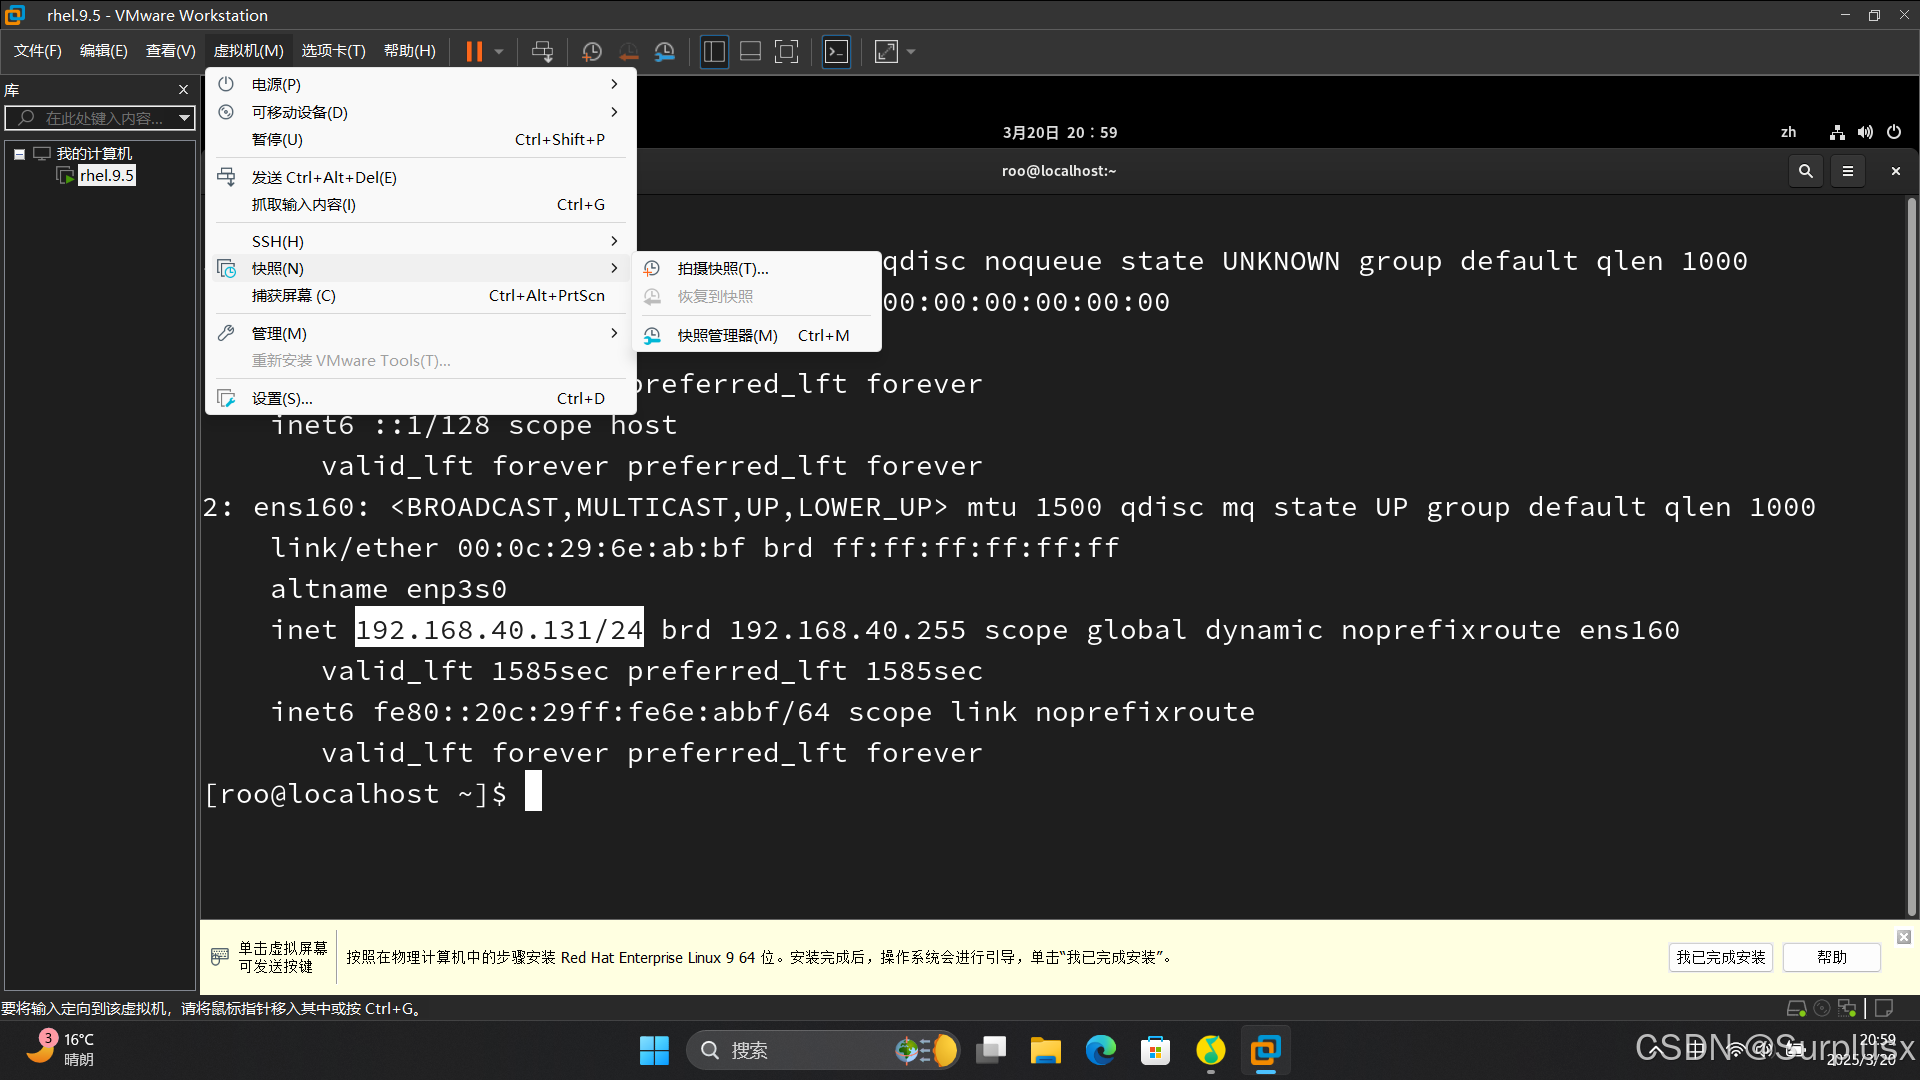Click the take snapshot toolbar icon
Viewport: 1920px width, 1080px height.
tap(591, 52)
